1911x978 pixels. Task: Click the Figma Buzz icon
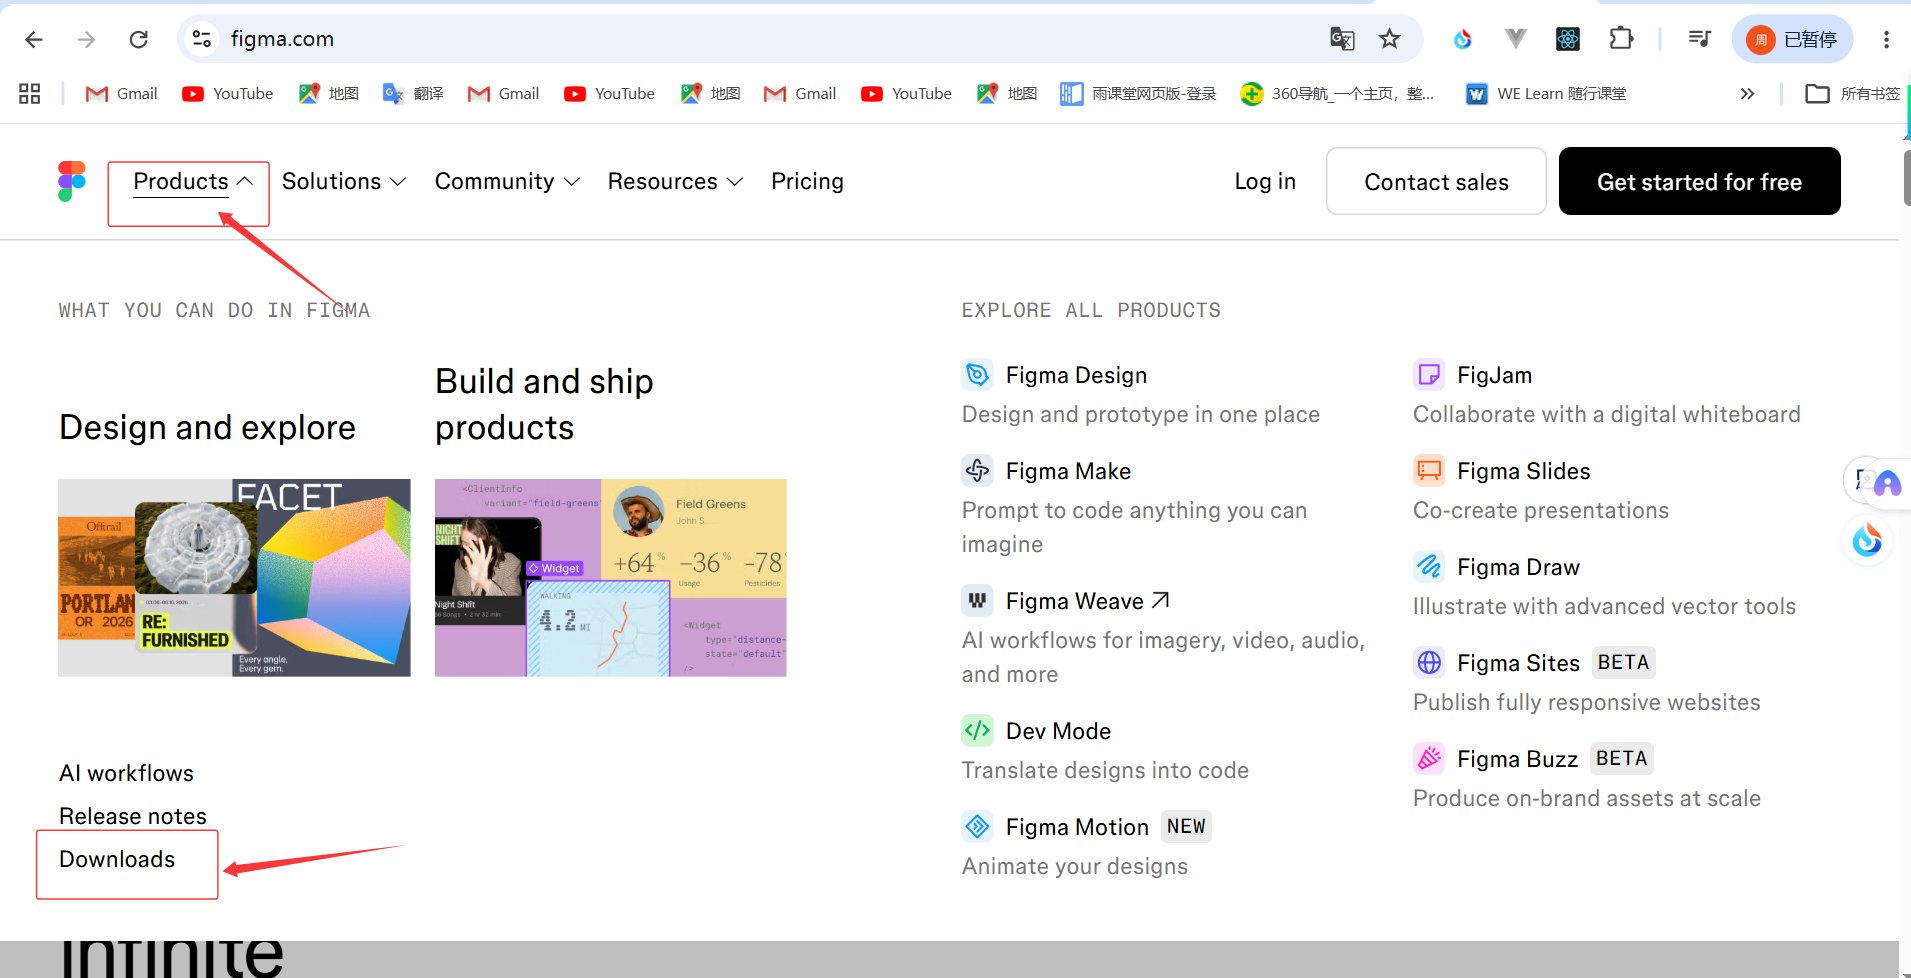(1429, 759)
